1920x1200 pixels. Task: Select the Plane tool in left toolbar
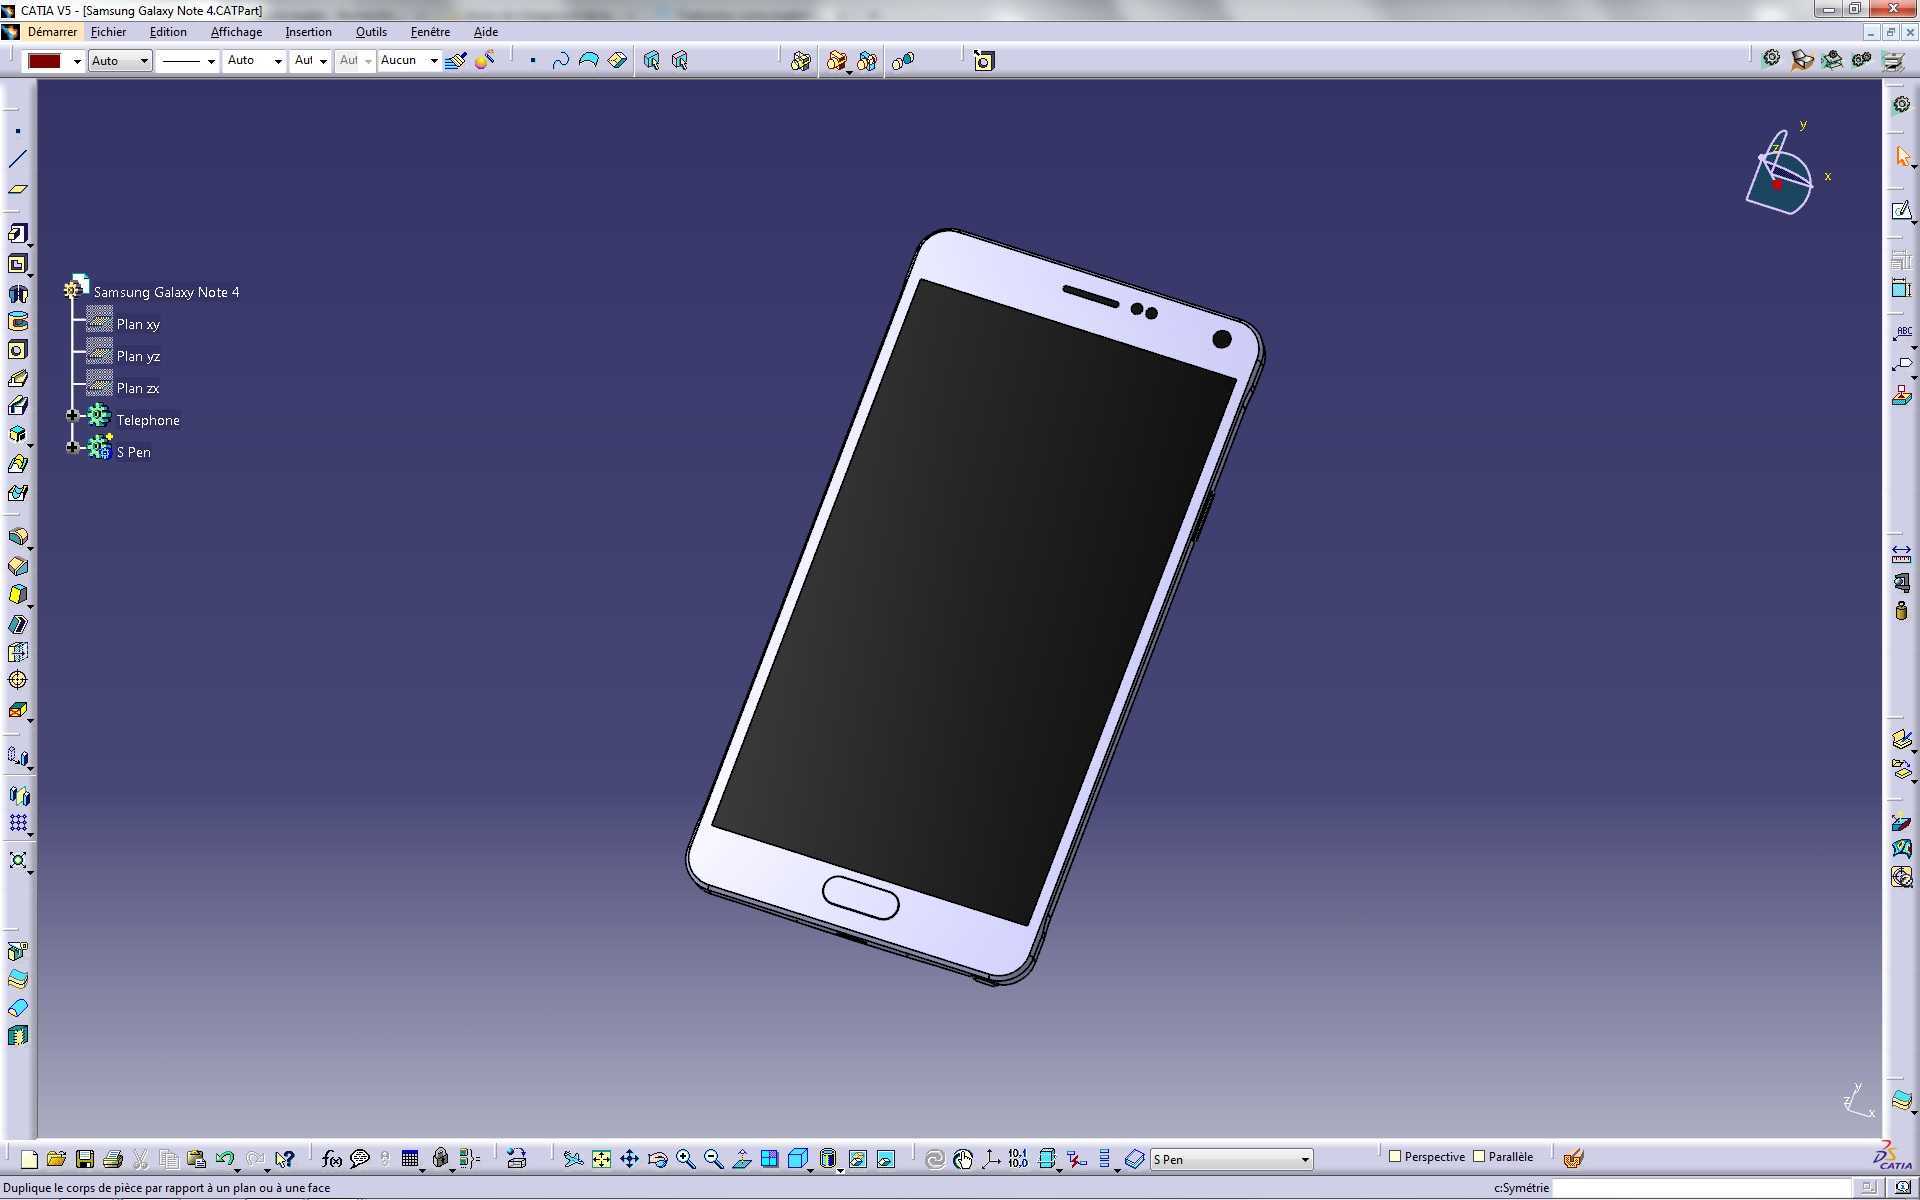[x=18, y=188]
